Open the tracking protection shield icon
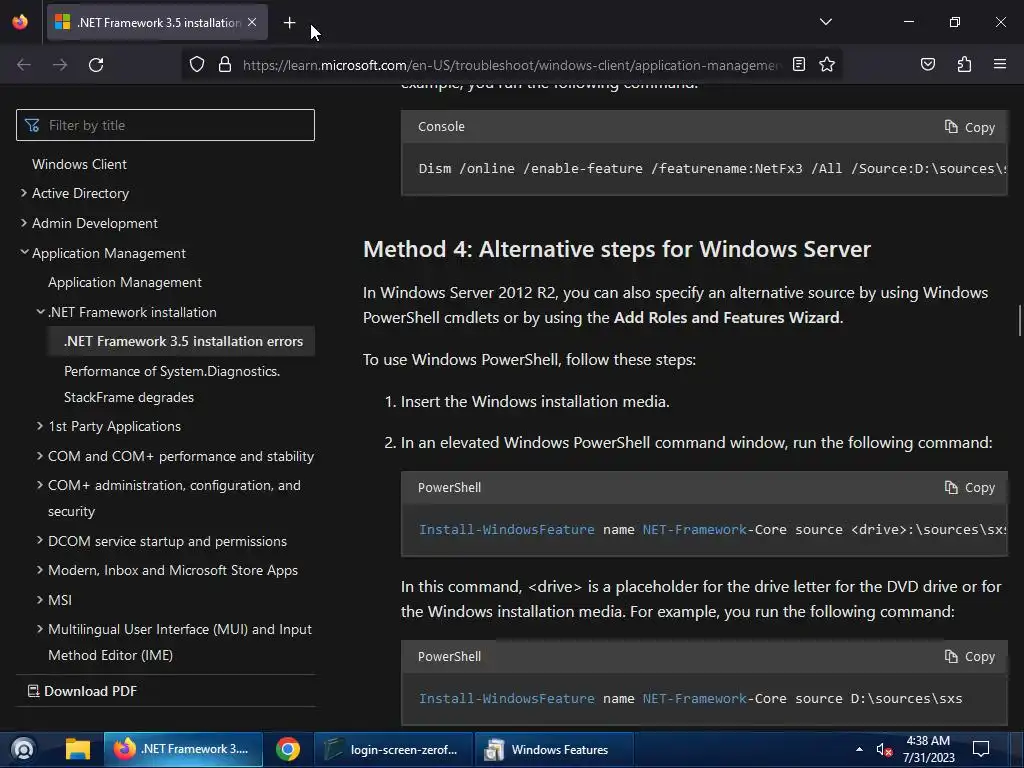Screen dimensions: 1024x768 coord(197,65)
